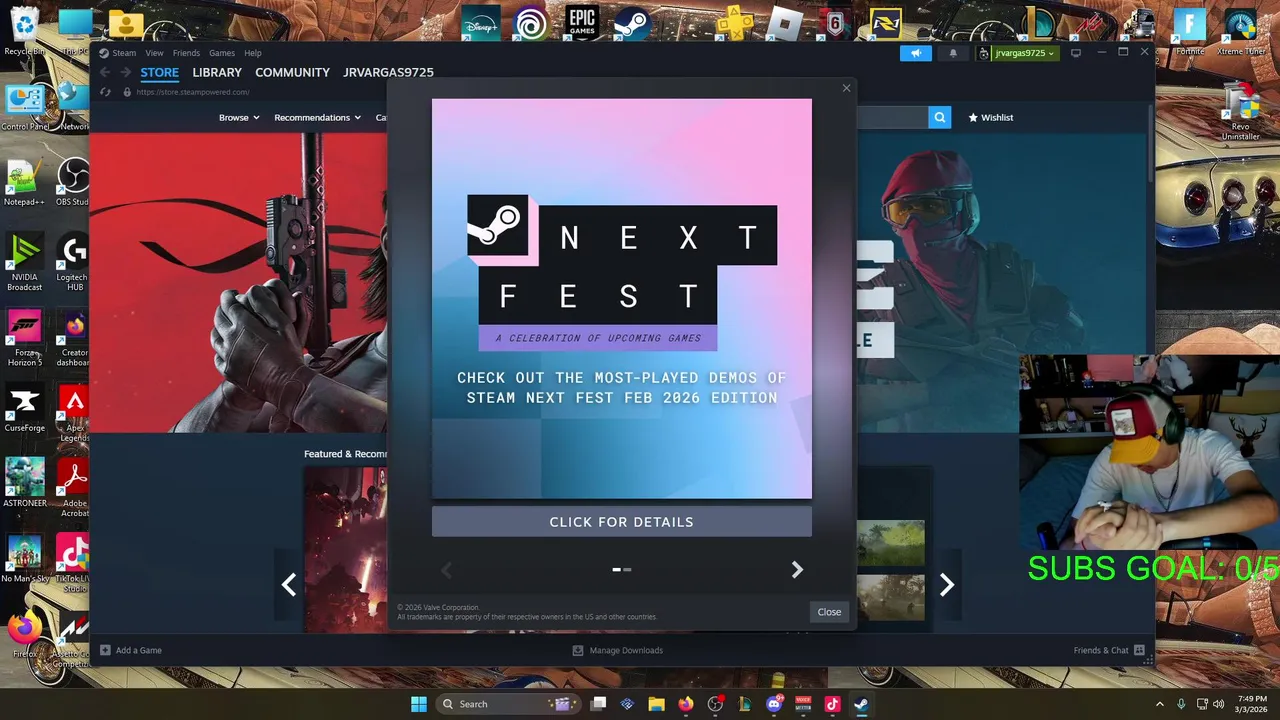Launch the Roblox desktop shortcut

coord(785,22)
